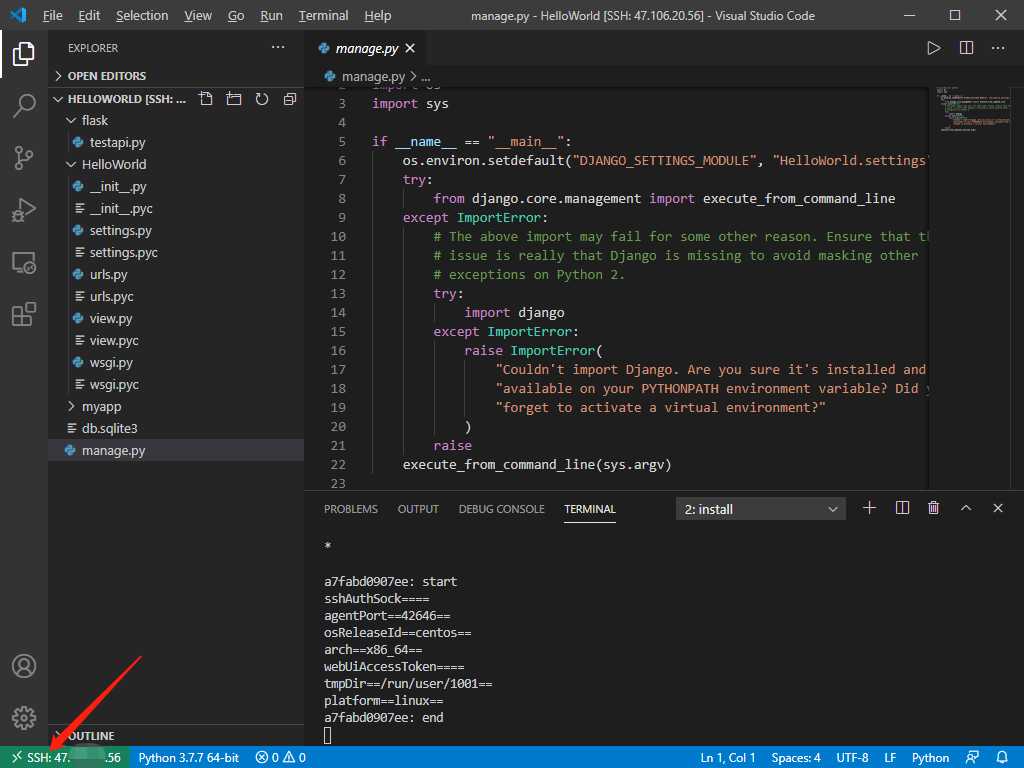Open the remote SSH indicator in status bar
This screenshot has width=1024, height=768.
tap(66, 758)
